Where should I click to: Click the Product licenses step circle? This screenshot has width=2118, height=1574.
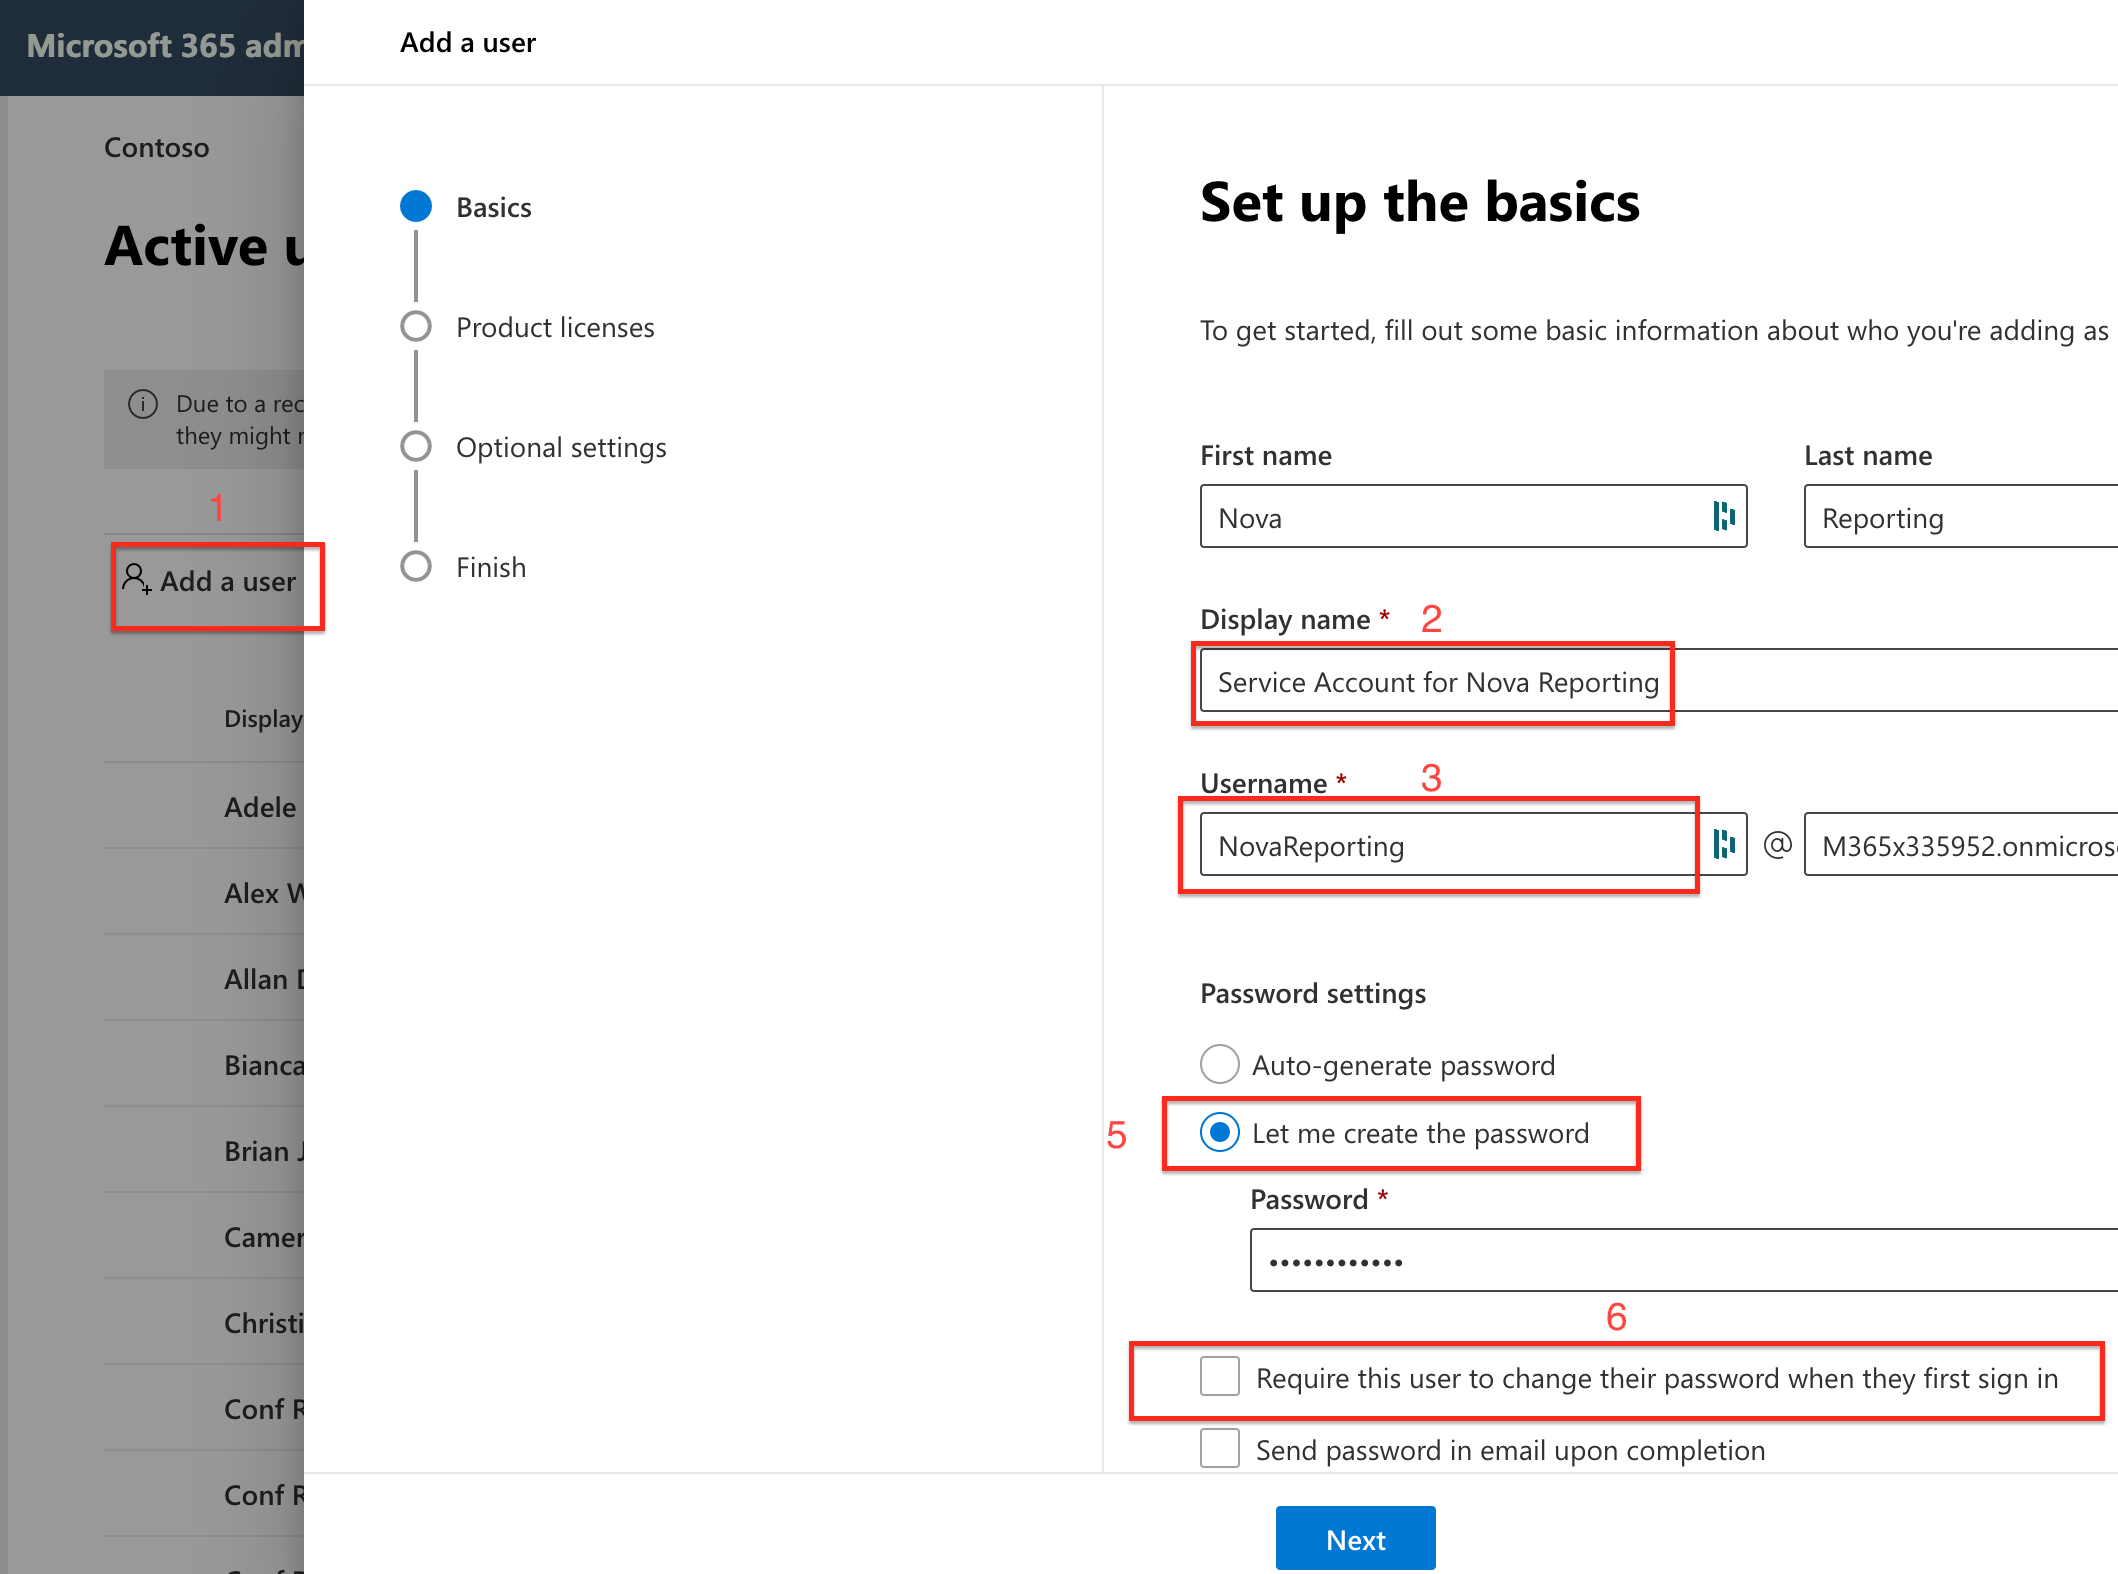[x=416, y=326]
